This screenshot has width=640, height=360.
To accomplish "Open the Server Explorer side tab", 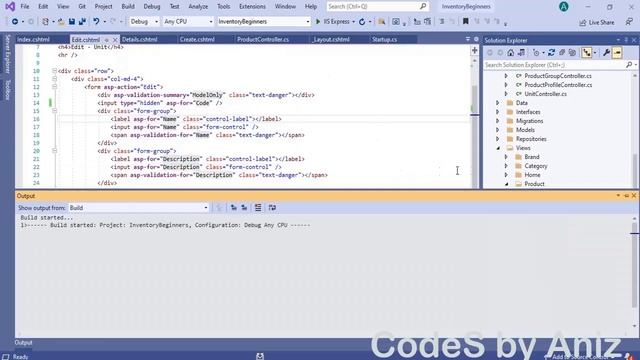I will (7, 54).
